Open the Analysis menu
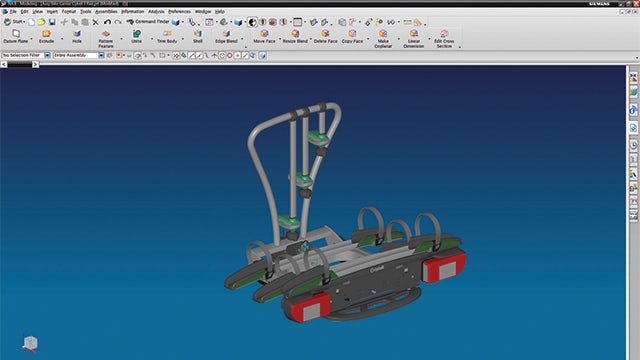The image size is (640, 360). 156,12
